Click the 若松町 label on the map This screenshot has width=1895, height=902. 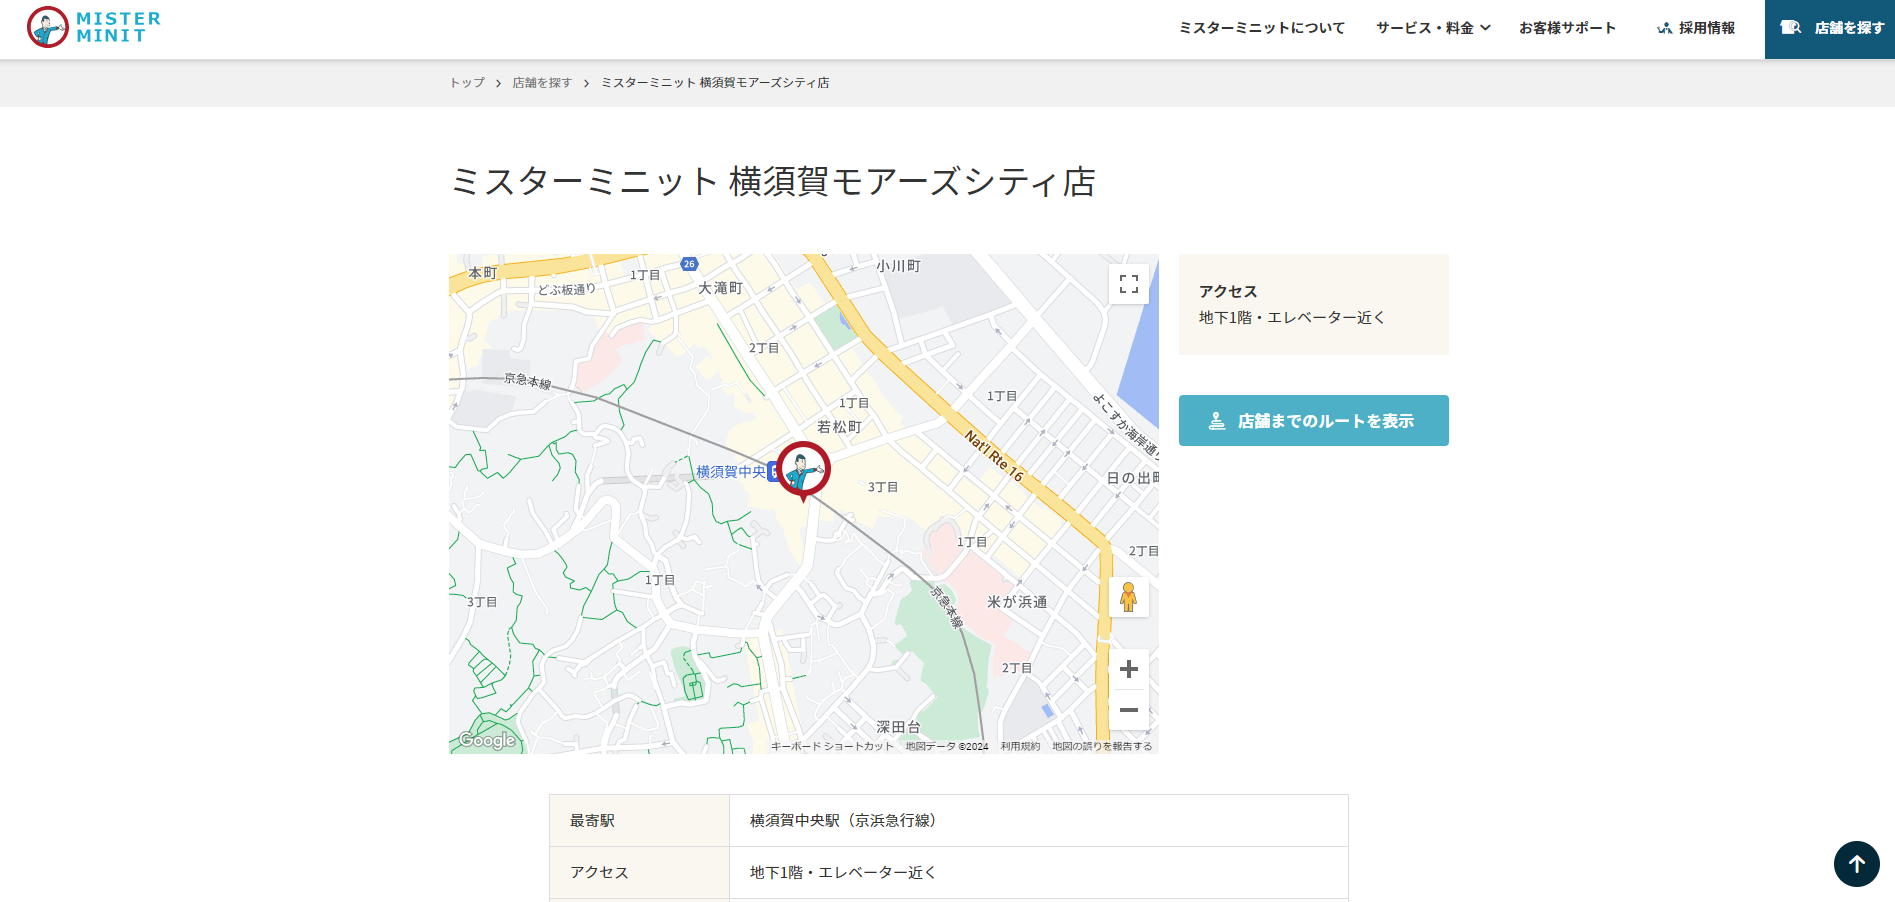pyautogui.click(x=839, y=427)
